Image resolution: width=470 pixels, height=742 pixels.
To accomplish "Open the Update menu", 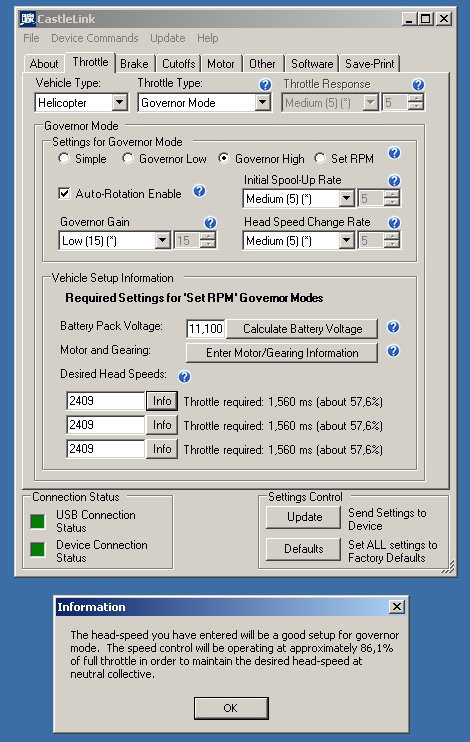I will coord(168,38).
